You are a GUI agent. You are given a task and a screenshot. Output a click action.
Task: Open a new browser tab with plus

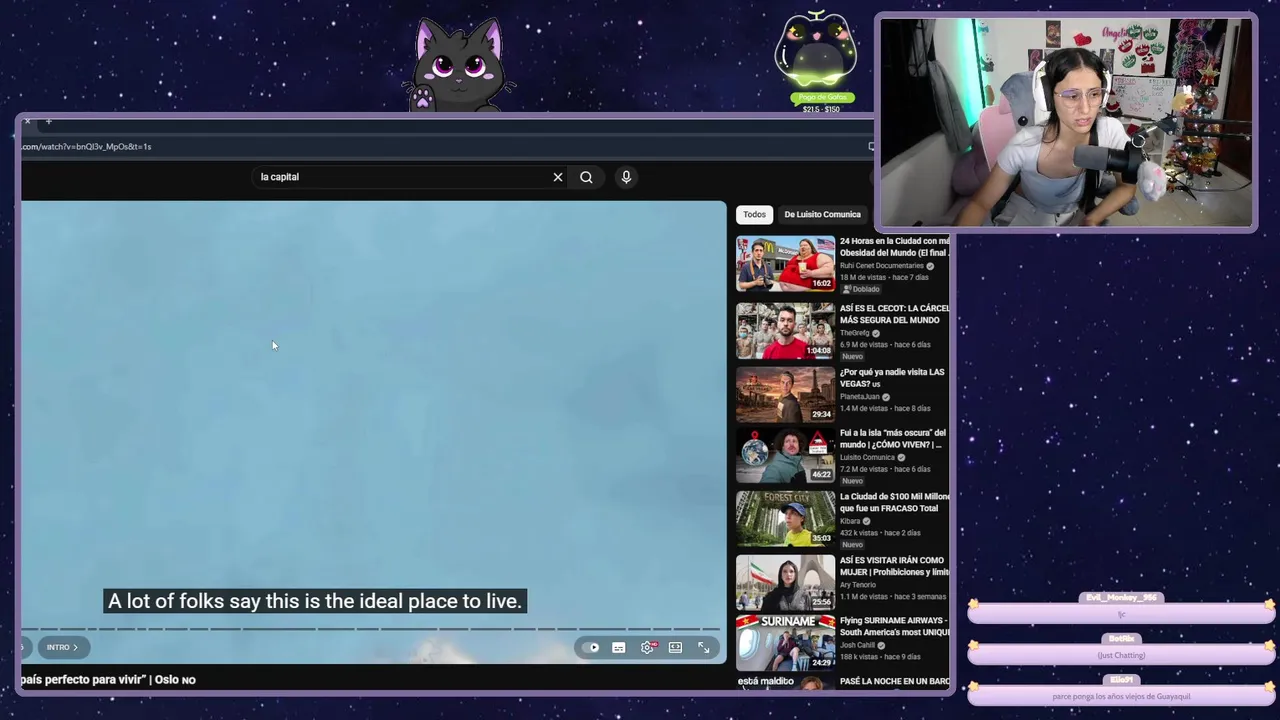(x=48, y=122)
